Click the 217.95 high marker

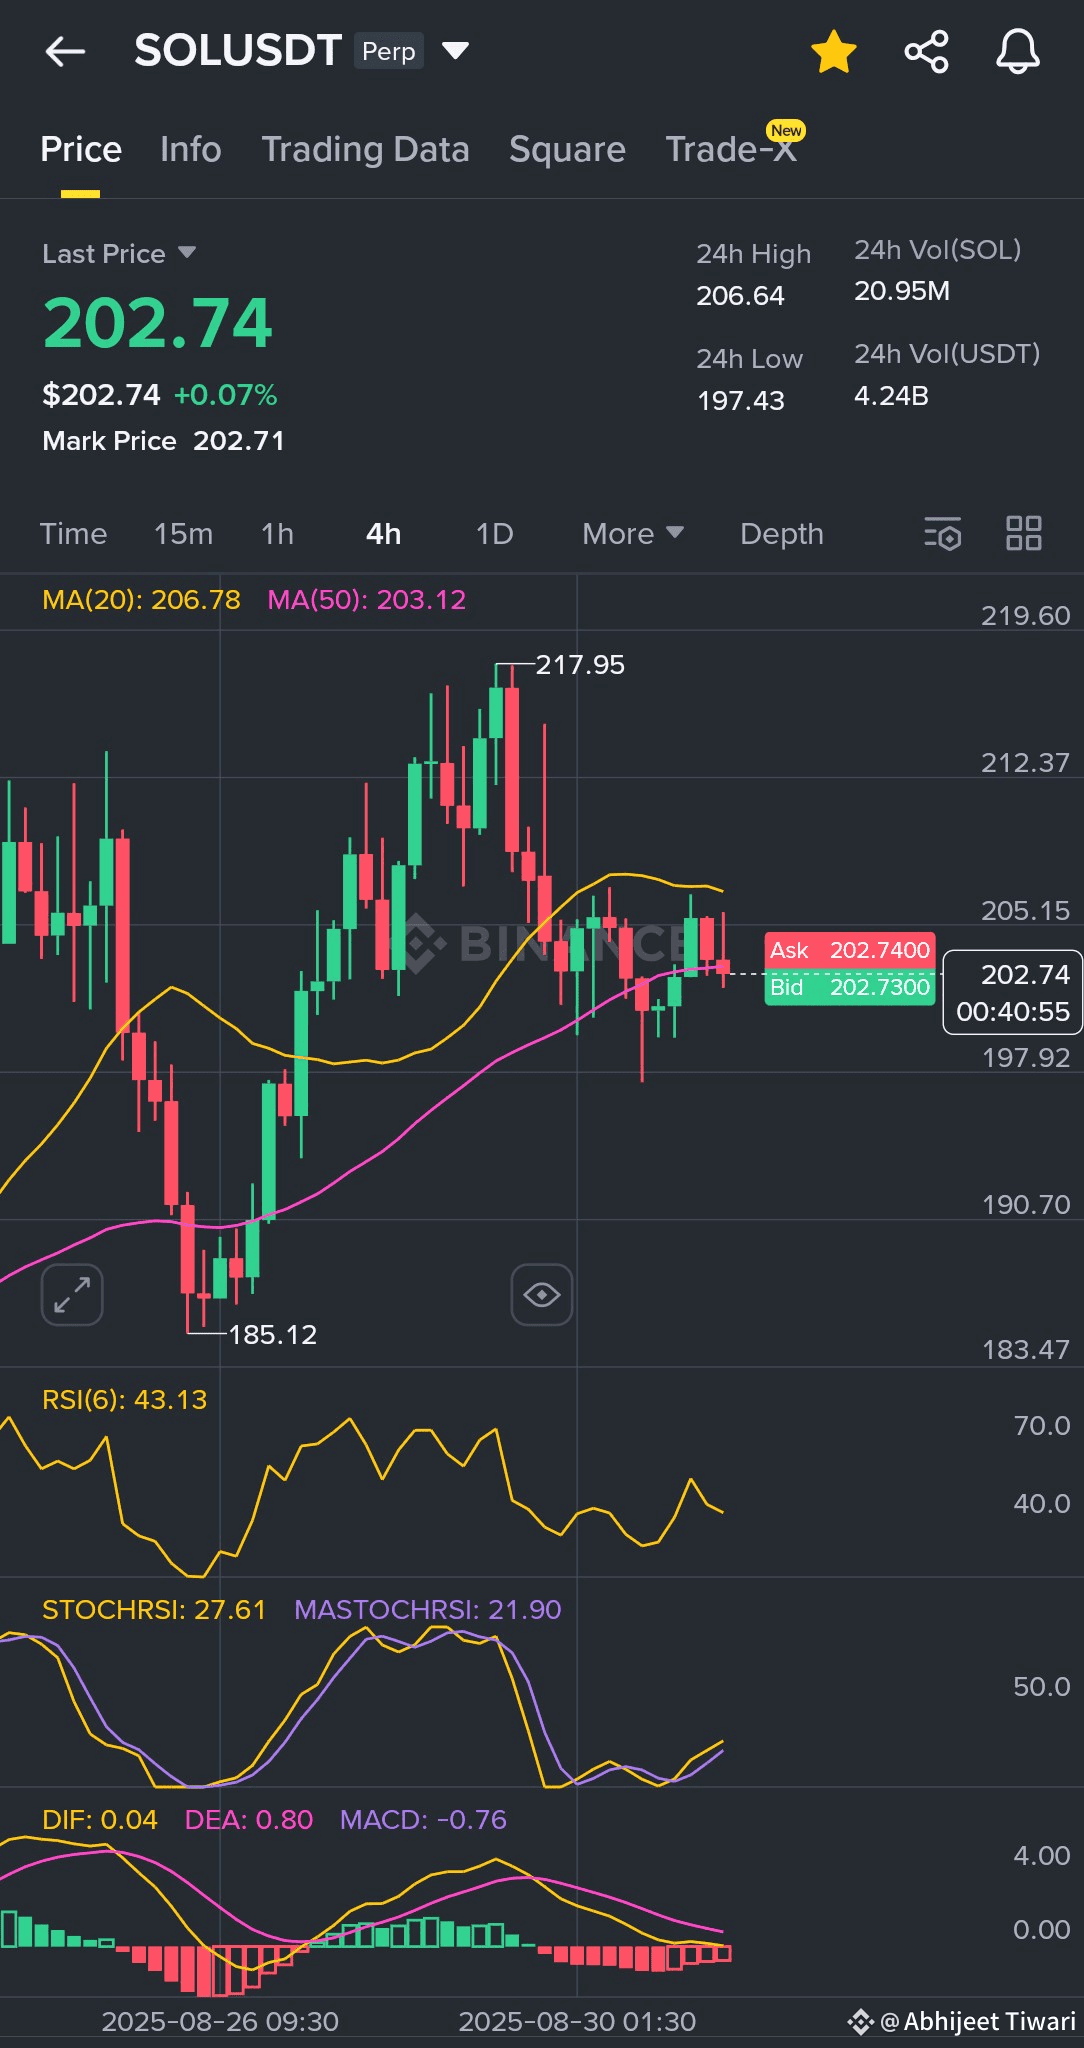coord(580,665)
